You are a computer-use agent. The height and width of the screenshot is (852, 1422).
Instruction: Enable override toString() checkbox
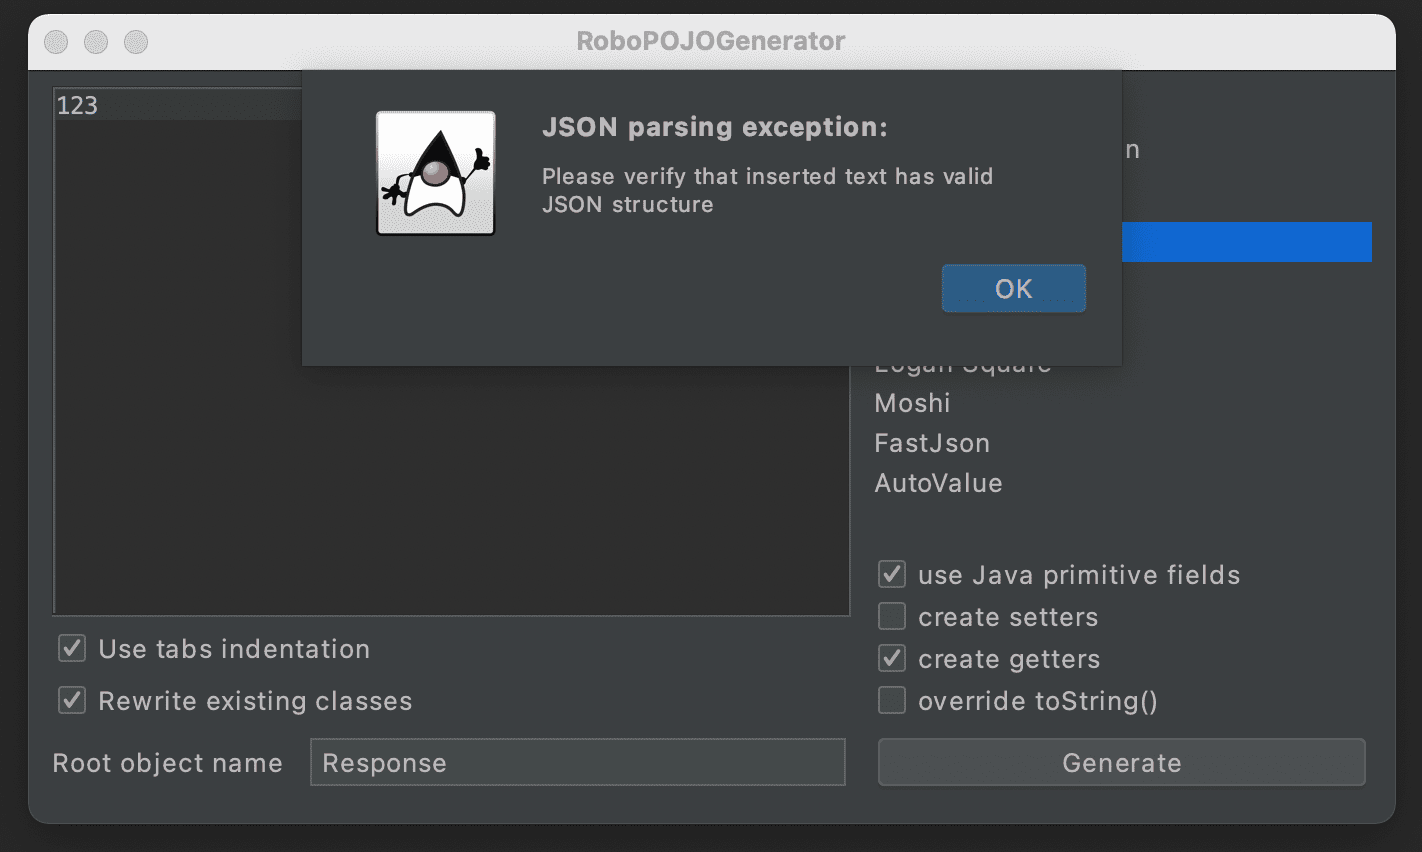point(891,701)
